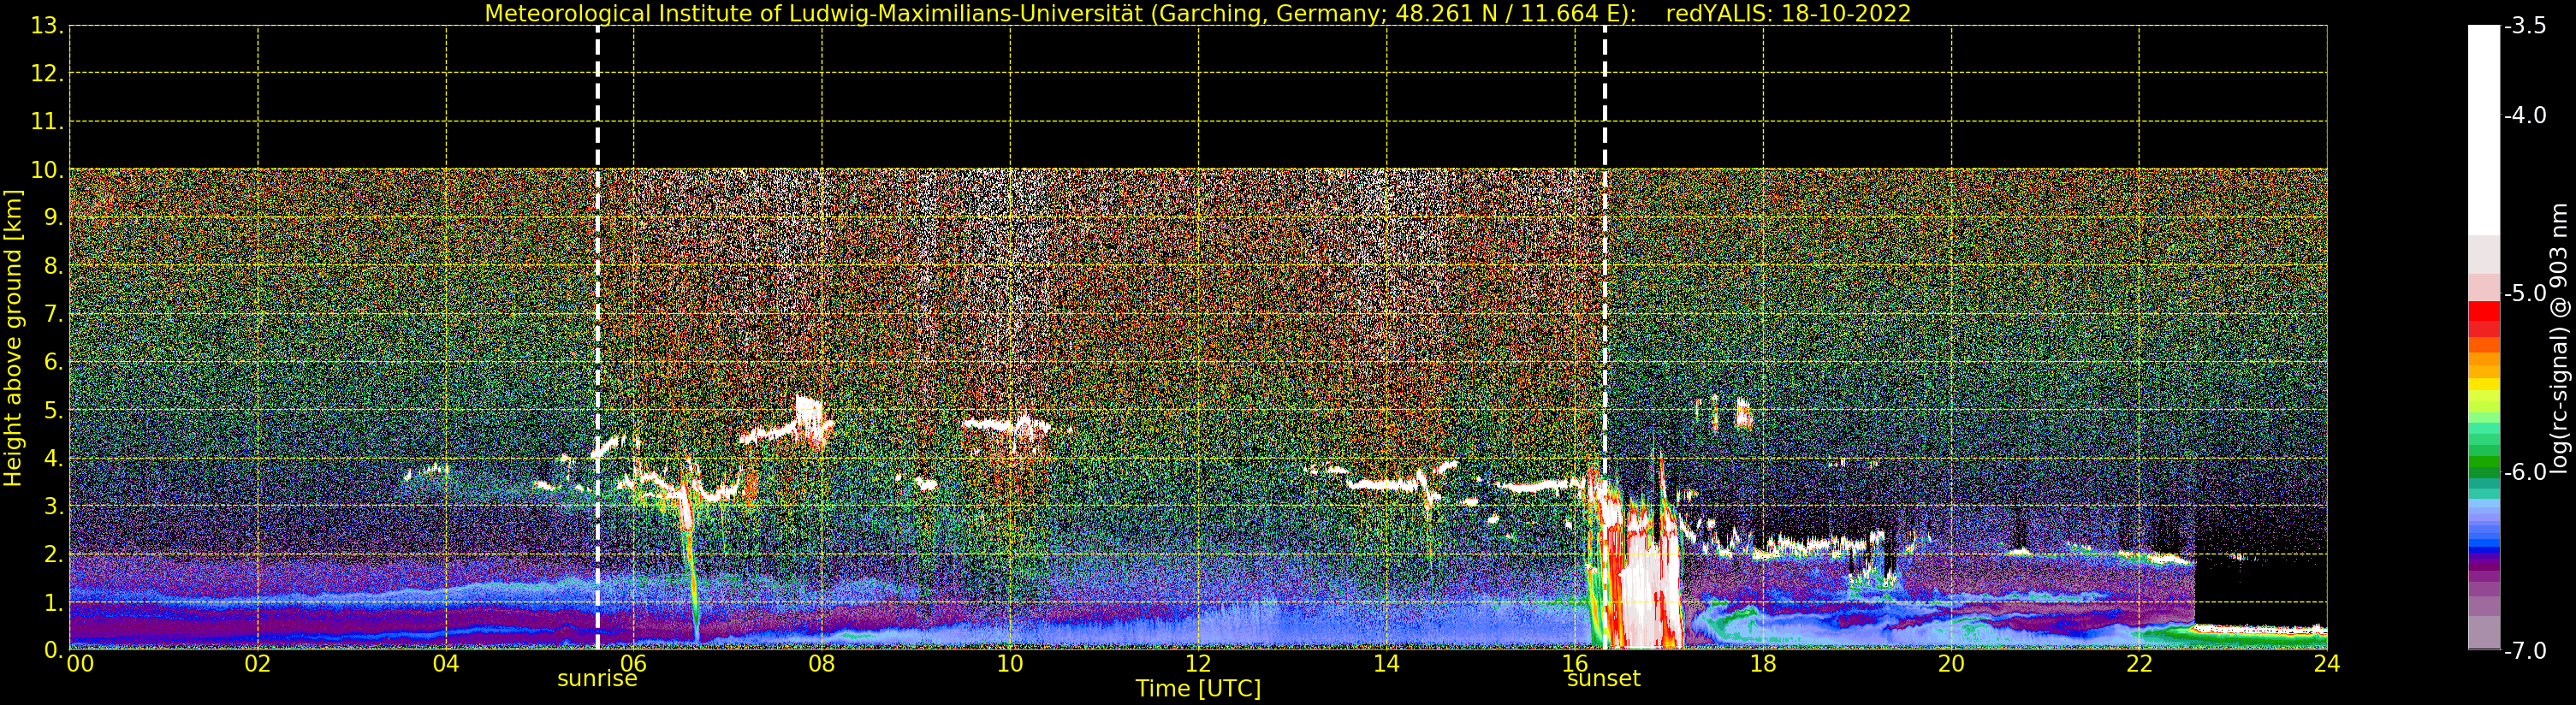Click the "-5.0" colorbar tick value

(x=2526, y=294)
